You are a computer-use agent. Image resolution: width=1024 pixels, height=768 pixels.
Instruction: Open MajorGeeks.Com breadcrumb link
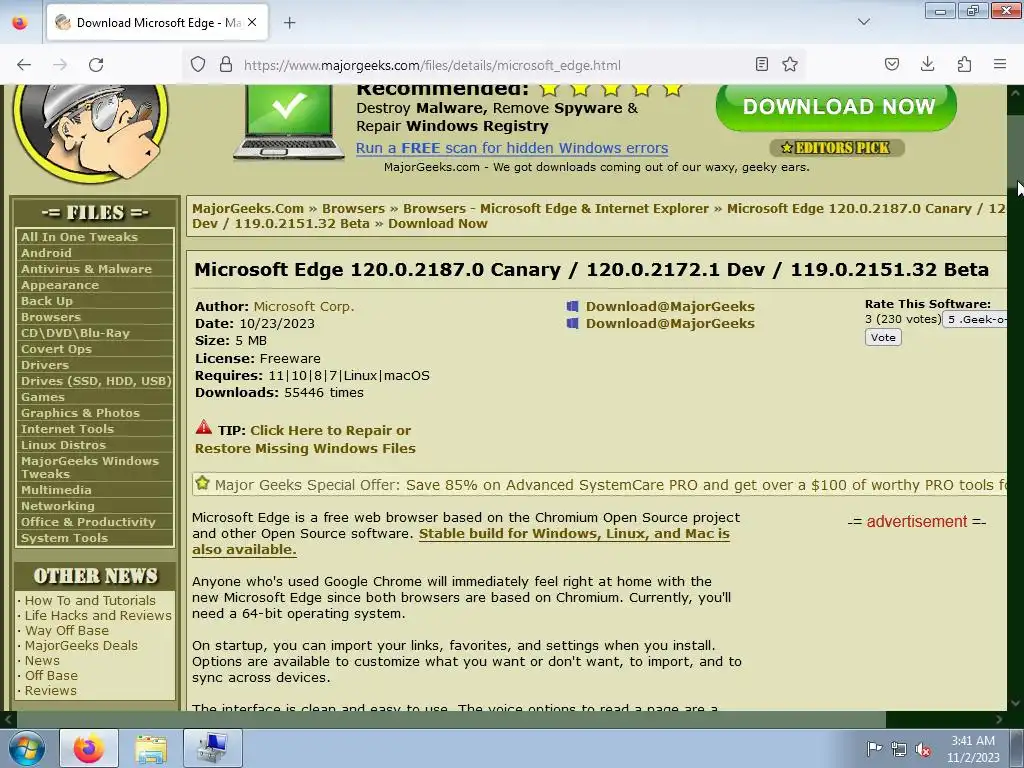click(x=248, y=208)
